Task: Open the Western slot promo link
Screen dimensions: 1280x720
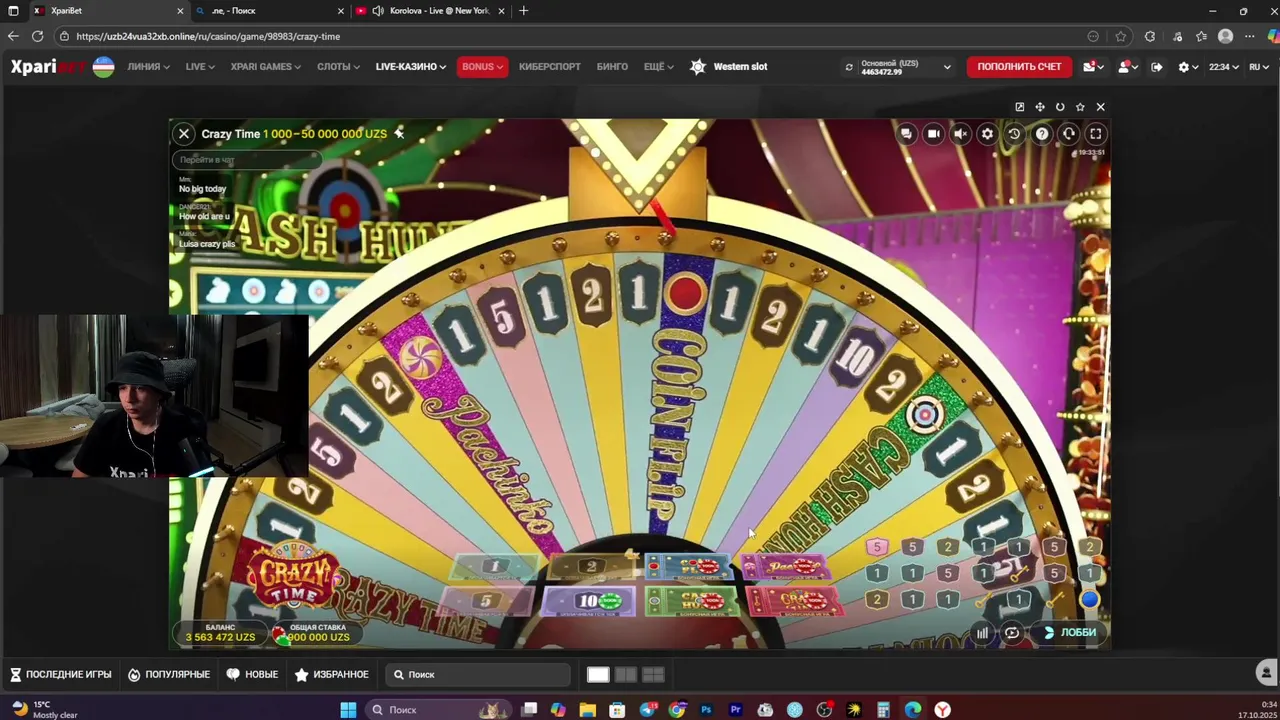Action: click(x=729, y=67)
